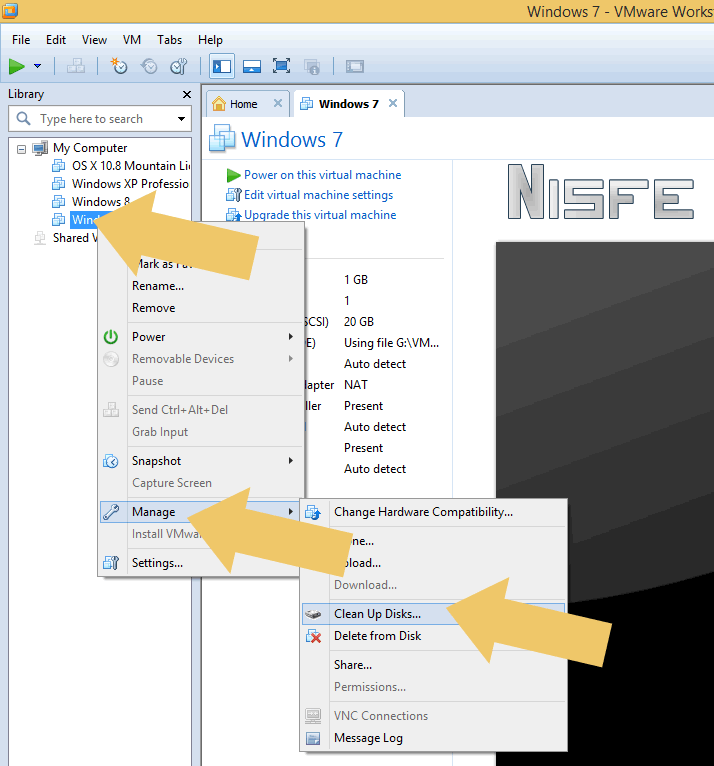714x766 pixels.
Task: Click Edit virtual machine settings link
Action: (318, 195)
